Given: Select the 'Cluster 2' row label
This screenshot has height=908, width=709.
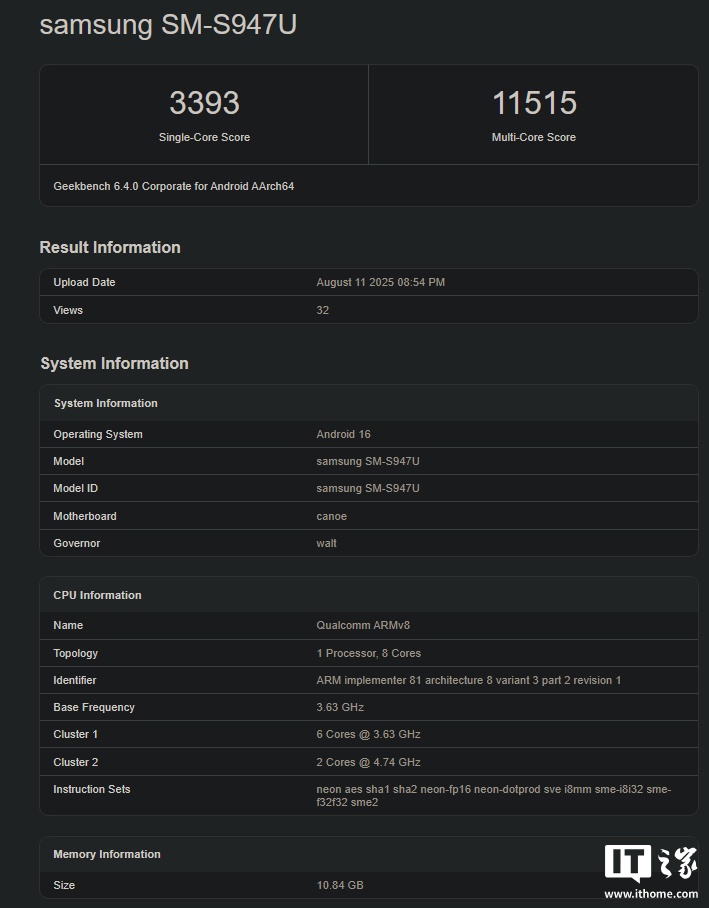Looking at the screenshot, I should pos(75,763).
